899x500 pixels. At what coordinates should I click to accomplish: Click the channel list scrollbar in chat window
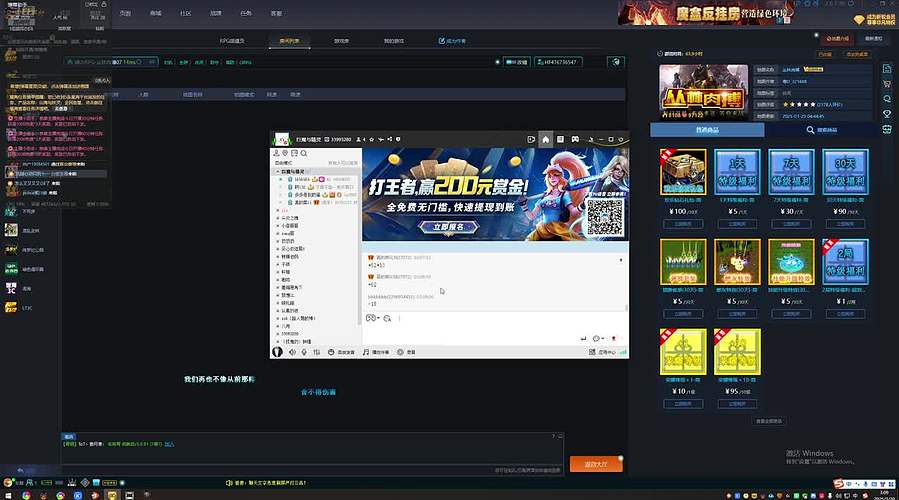pos(359,247)
